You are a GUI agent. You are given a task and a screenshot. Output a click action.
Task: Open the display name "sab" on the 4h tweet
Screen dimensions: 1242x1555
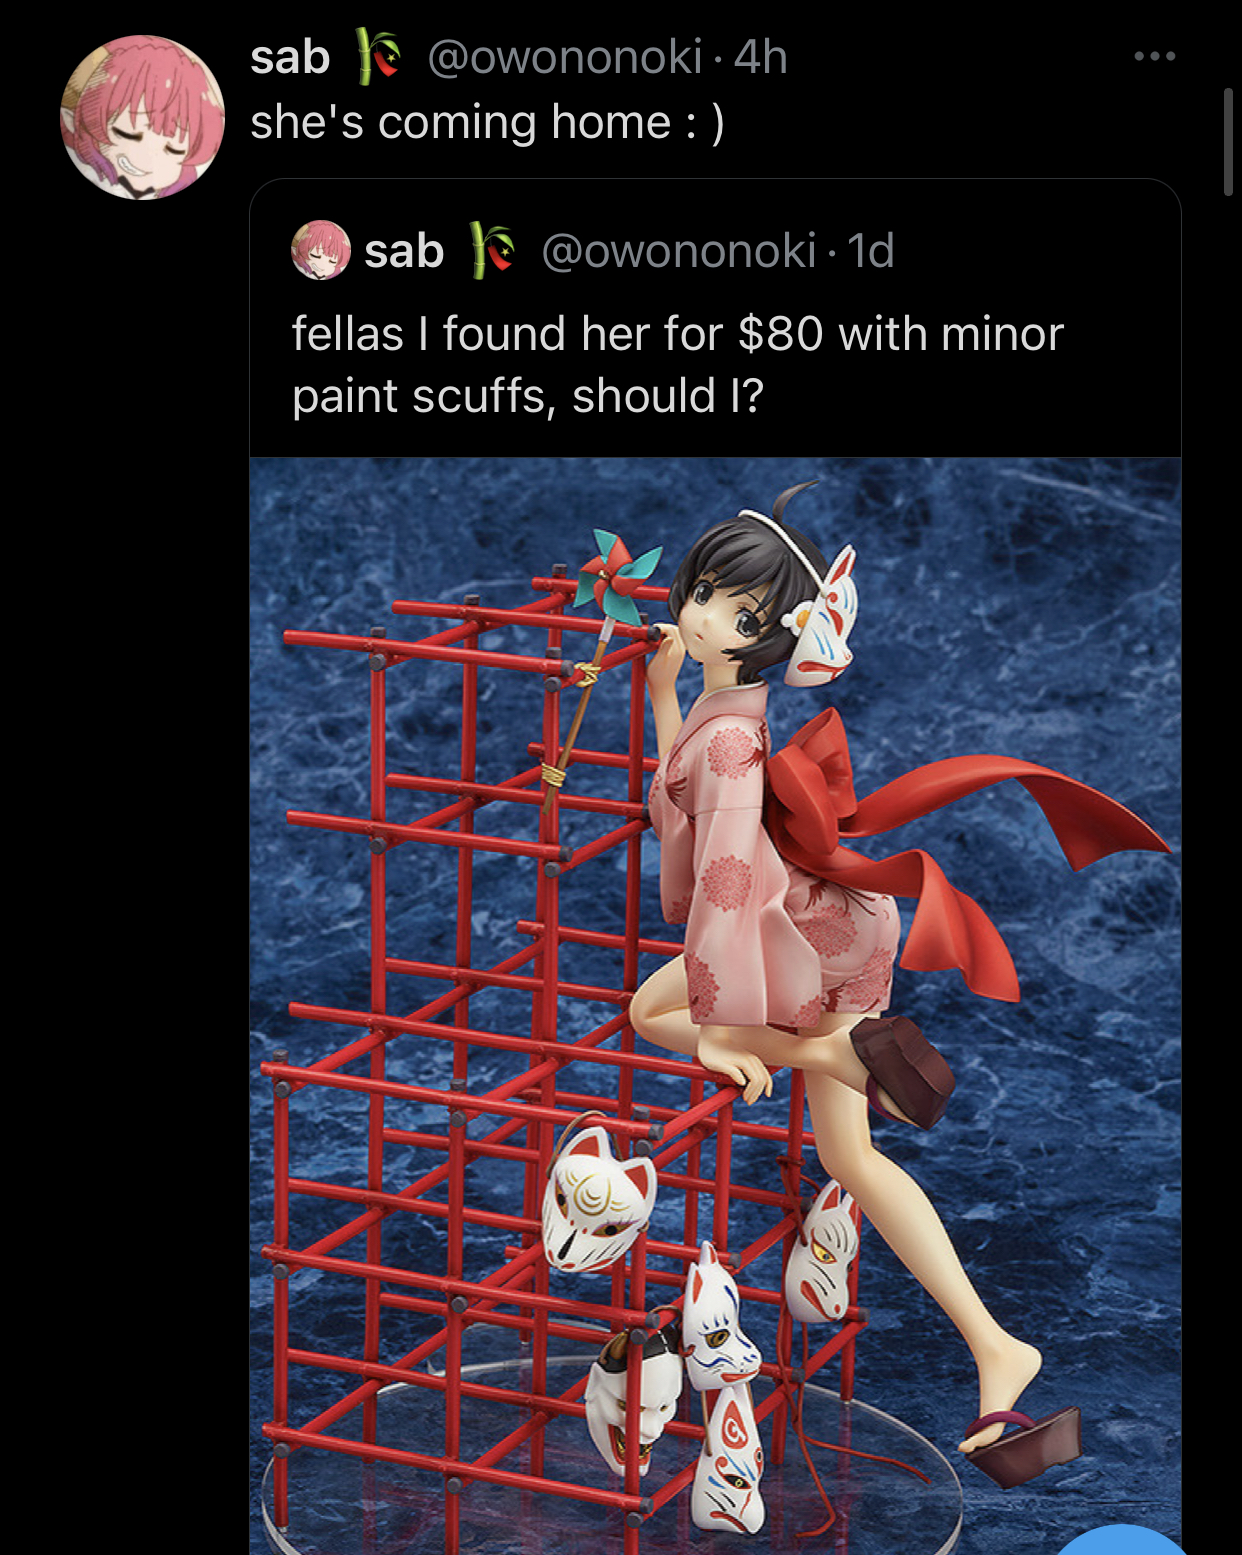pos(290,58)
